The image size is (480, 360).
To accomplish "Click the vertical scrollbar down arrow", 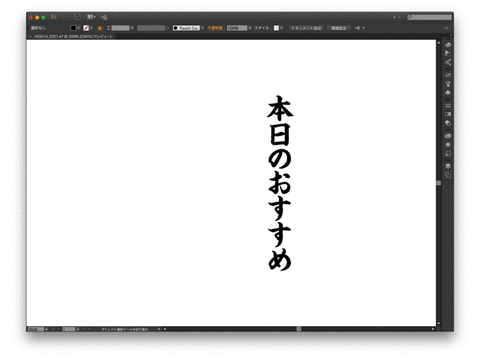I will (439, 323).
